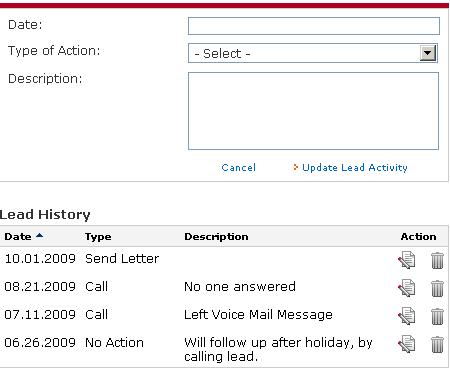Image resolution: width=450 pixels, height=375 pixels.
Task: Delete the 07.11.2009 Call entry
Action: [437, 316]
